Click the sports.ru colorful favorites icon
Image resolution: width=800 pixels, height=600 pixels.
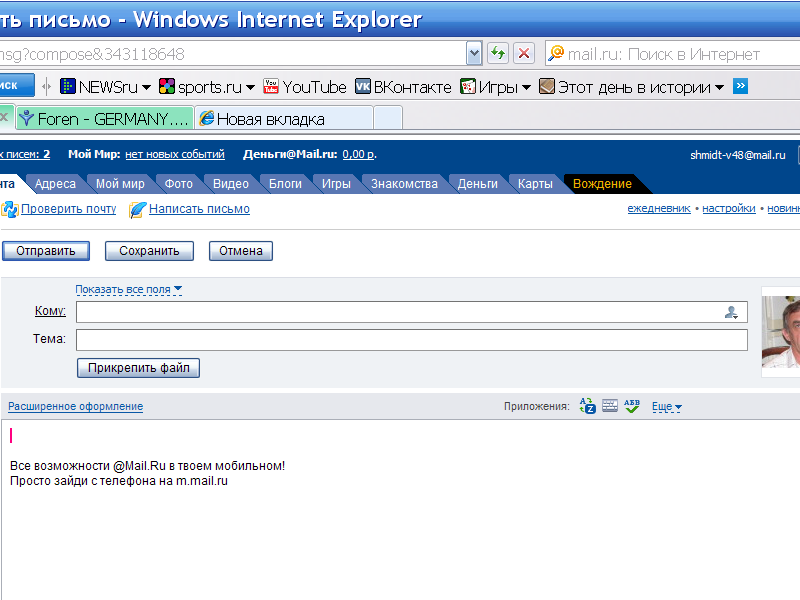coord(167,87)
